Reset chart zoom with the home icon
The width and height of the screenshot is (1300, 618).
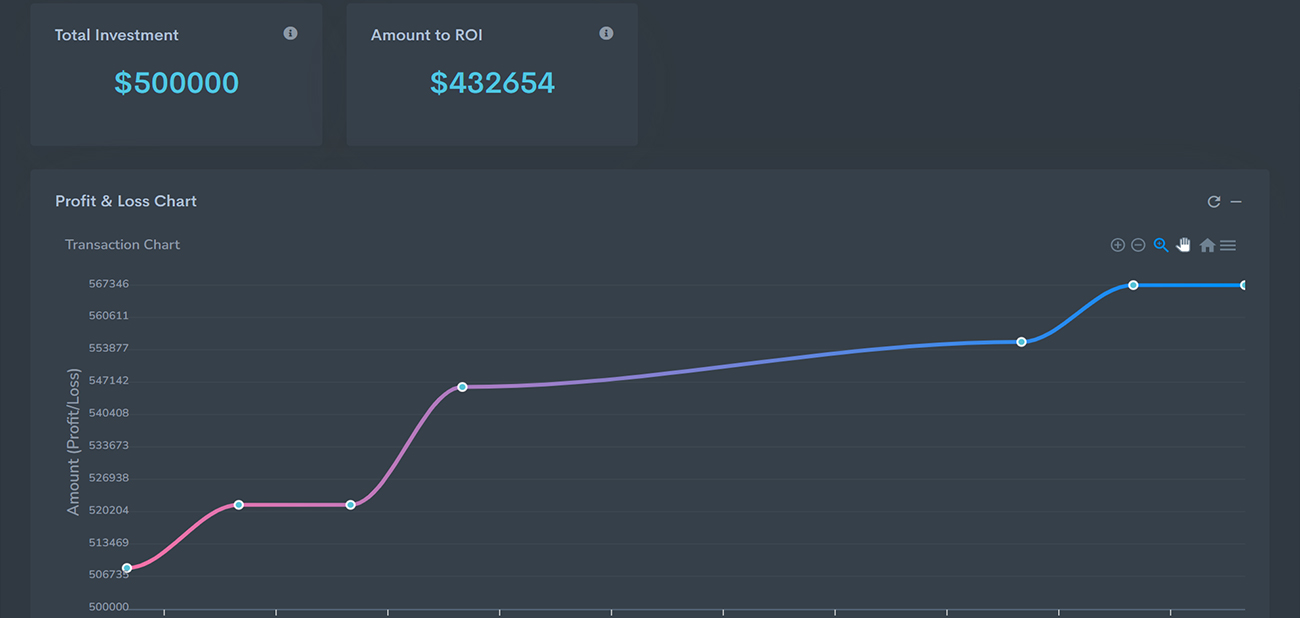click(x=1207, y=245)
